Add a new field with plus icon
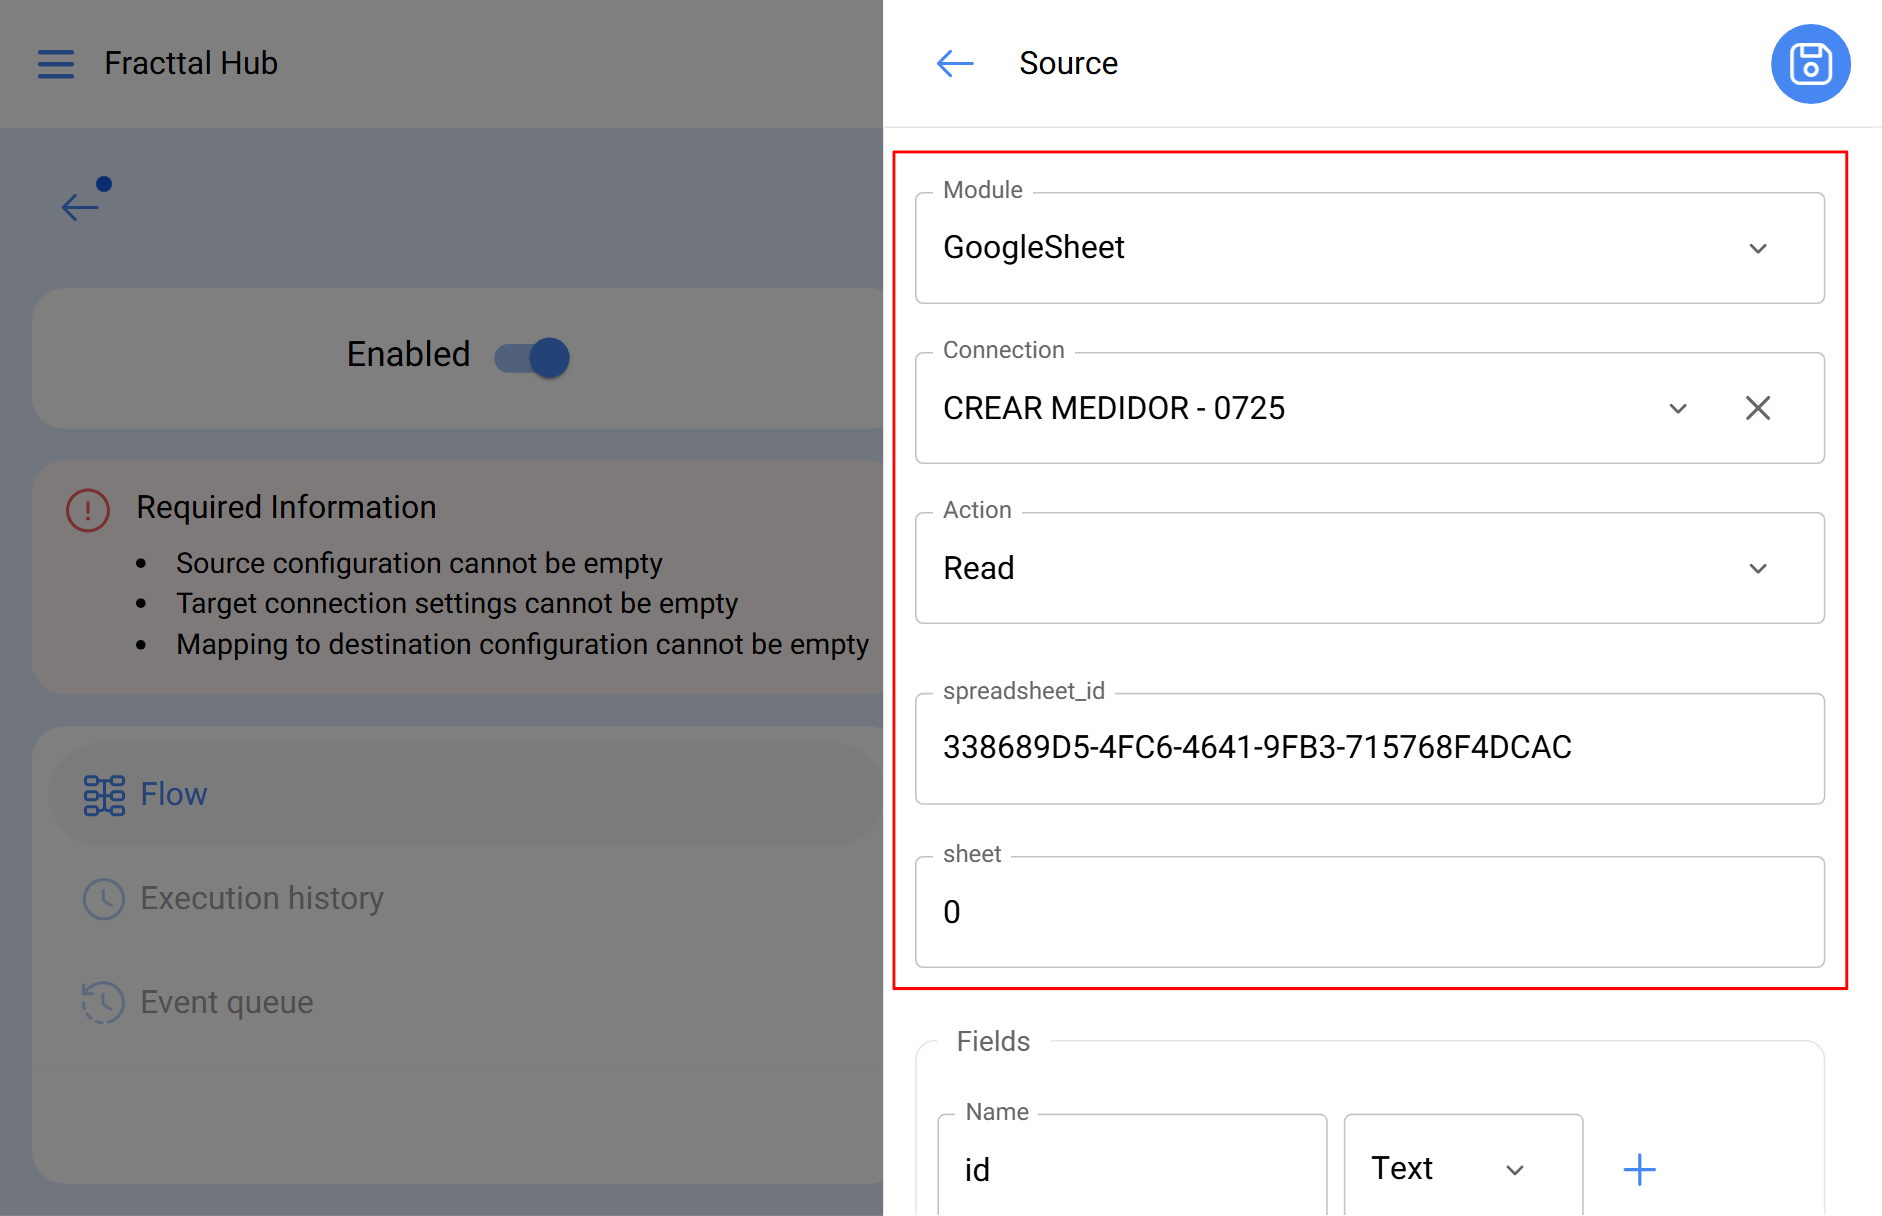Viewport: 1882px width, 1216px height. coord(1639,1169)
